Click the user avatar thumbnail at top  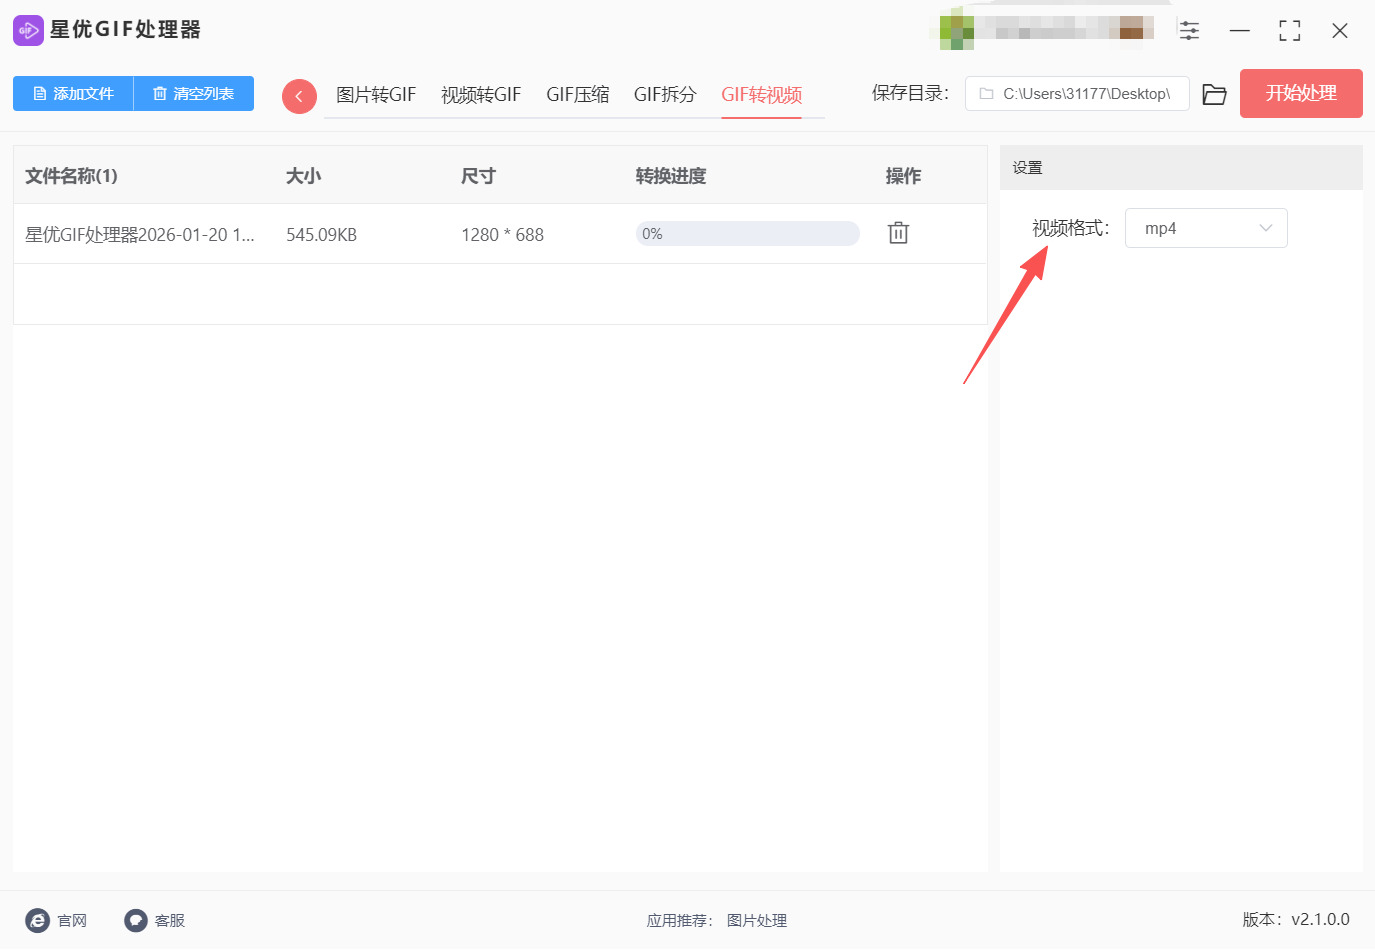coord(954,30)
